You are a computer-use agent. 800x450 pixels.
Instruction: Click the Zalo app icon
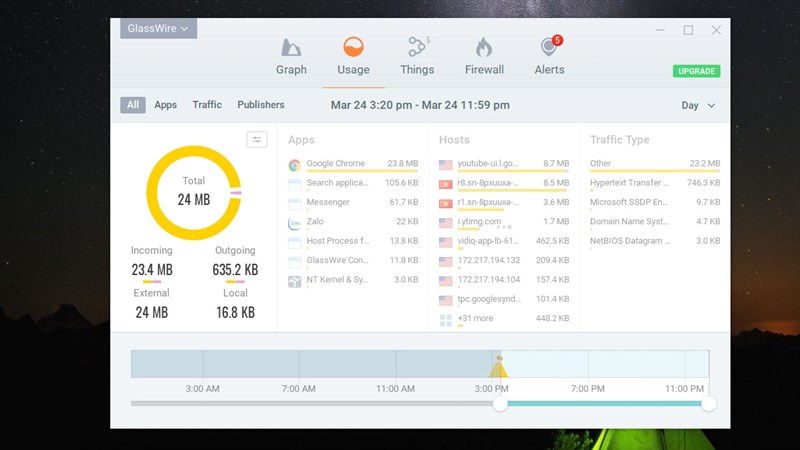[294, 223]
